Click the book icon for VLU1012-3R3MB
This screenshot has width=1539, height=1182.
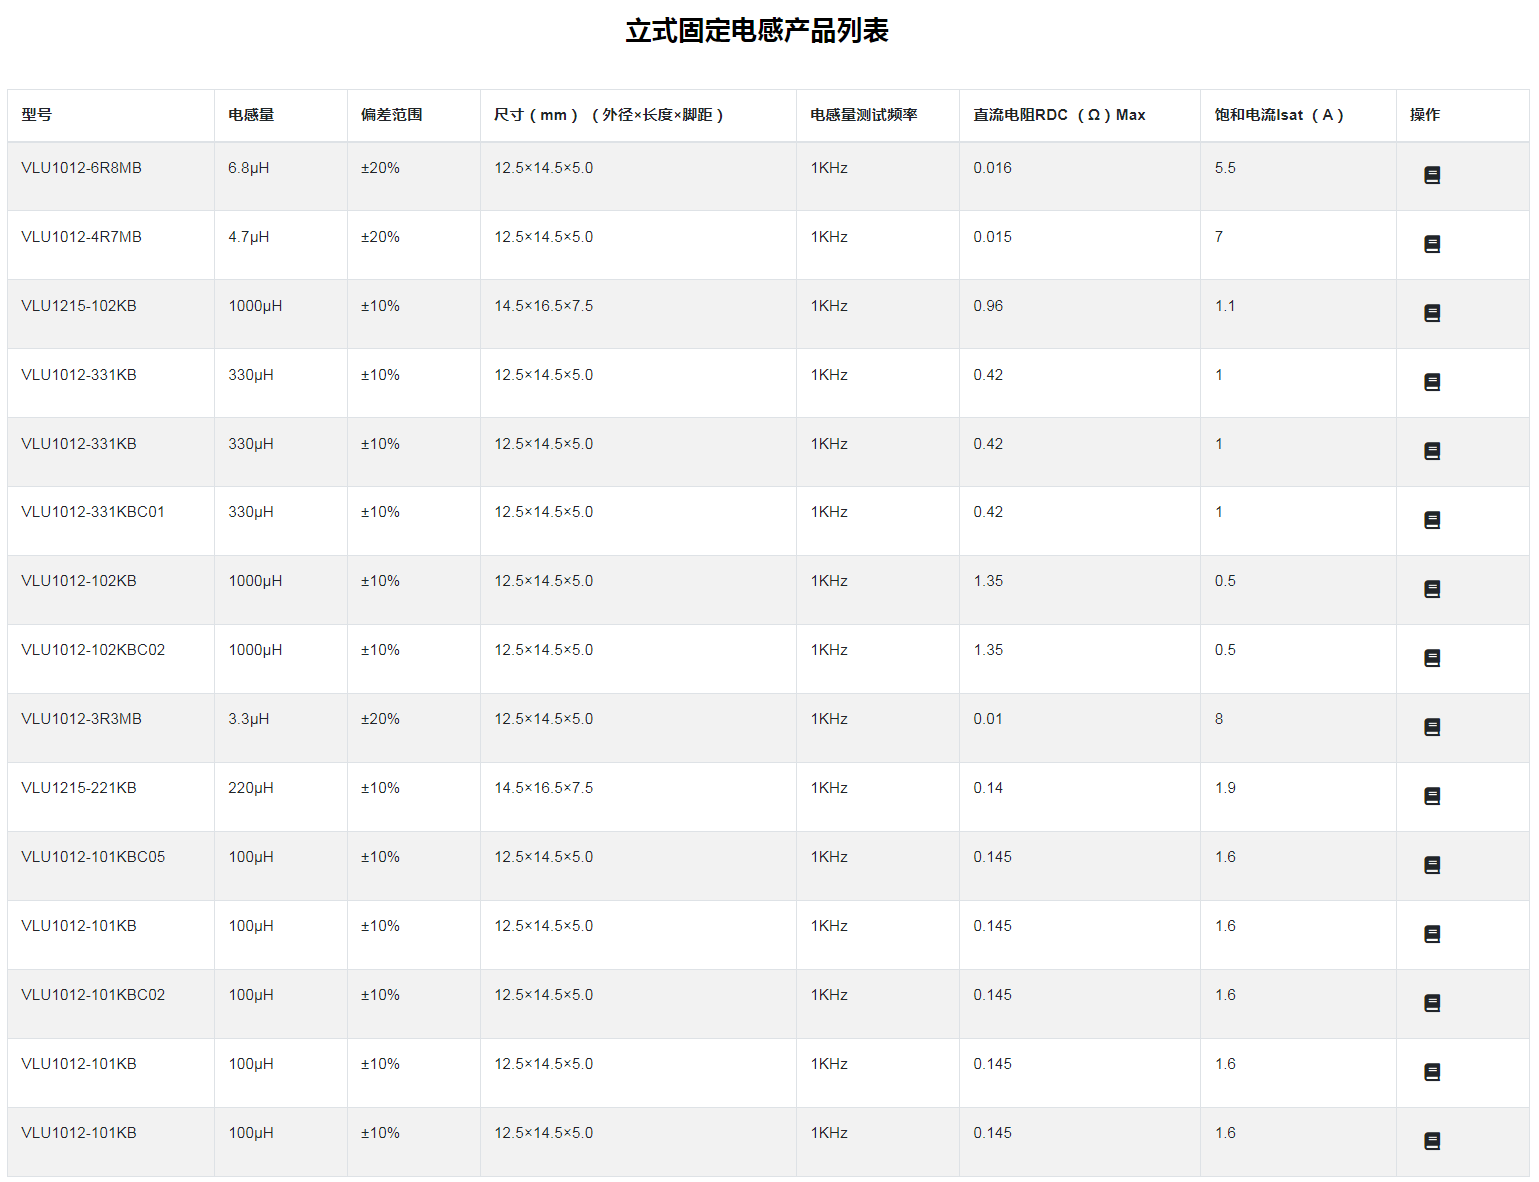coord(1431,727)
